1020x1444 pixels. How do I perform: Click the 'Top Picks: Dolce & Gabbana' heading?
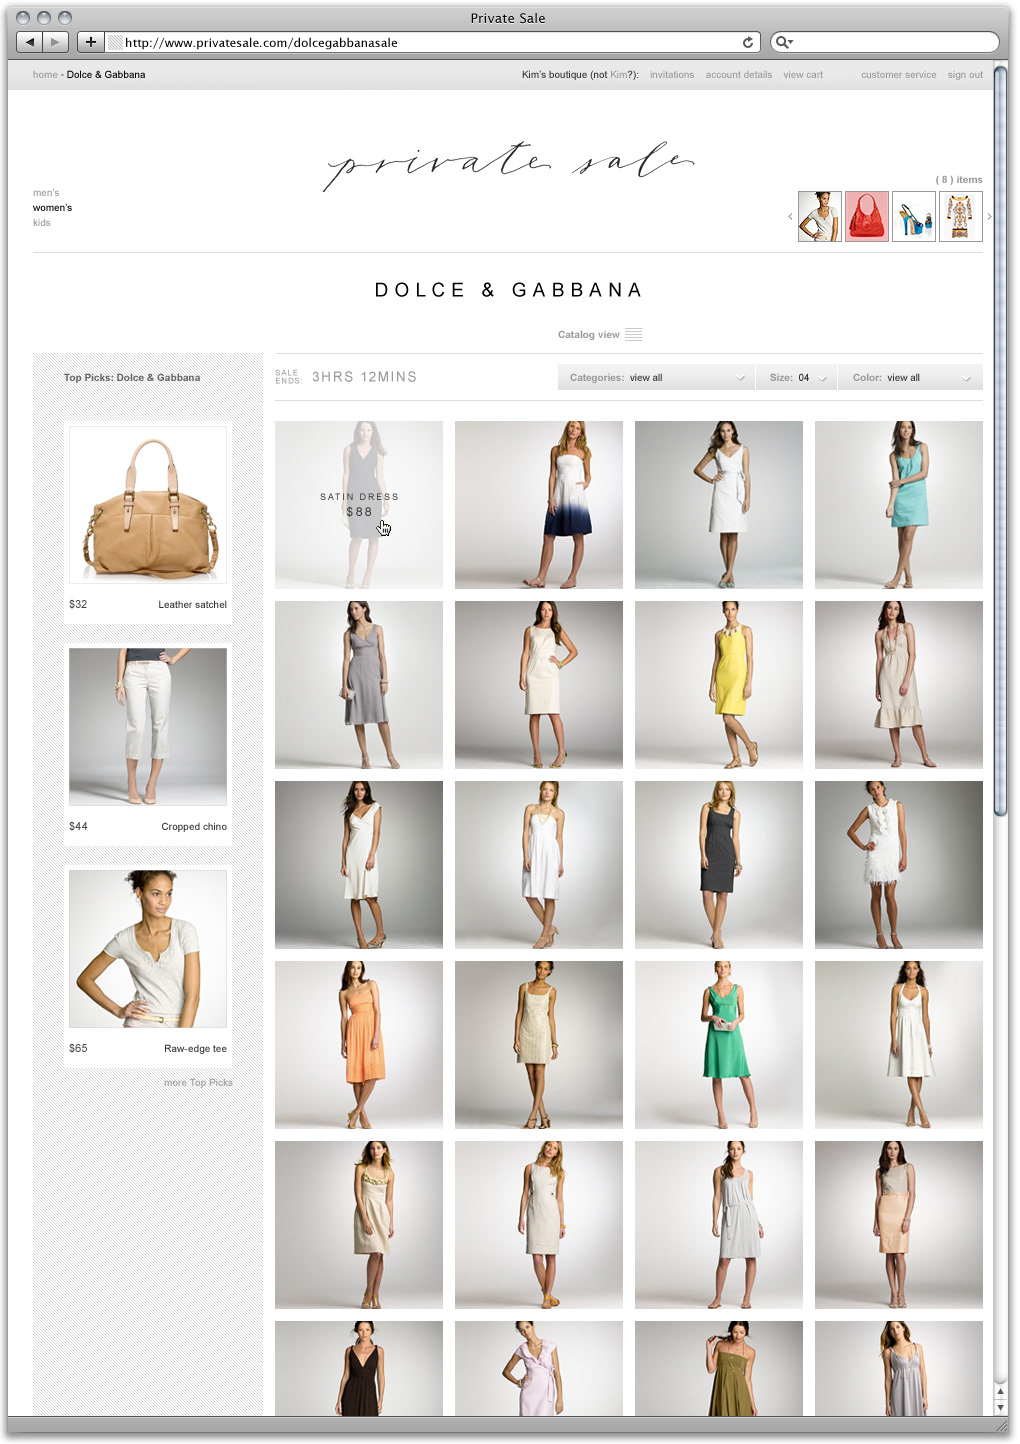(132, 378)
